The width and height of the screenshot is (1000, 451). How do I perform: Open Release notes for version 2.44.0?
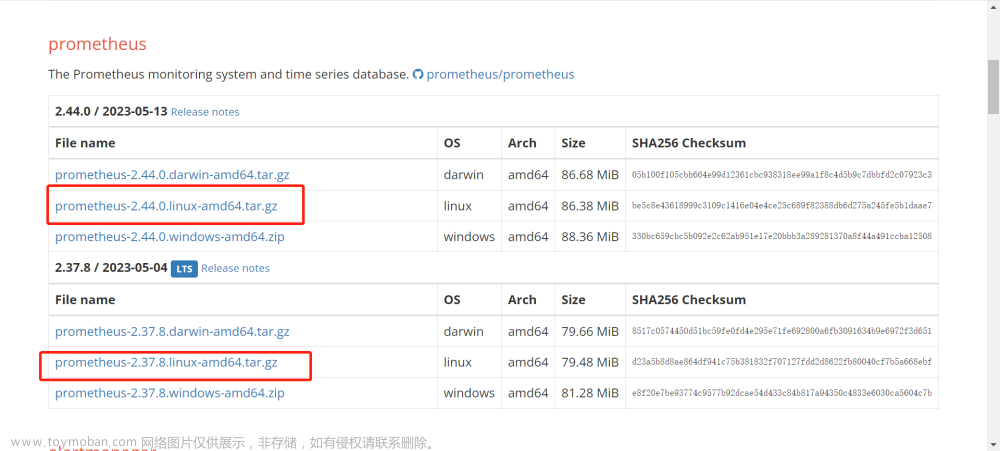click(x=205, y=112)
